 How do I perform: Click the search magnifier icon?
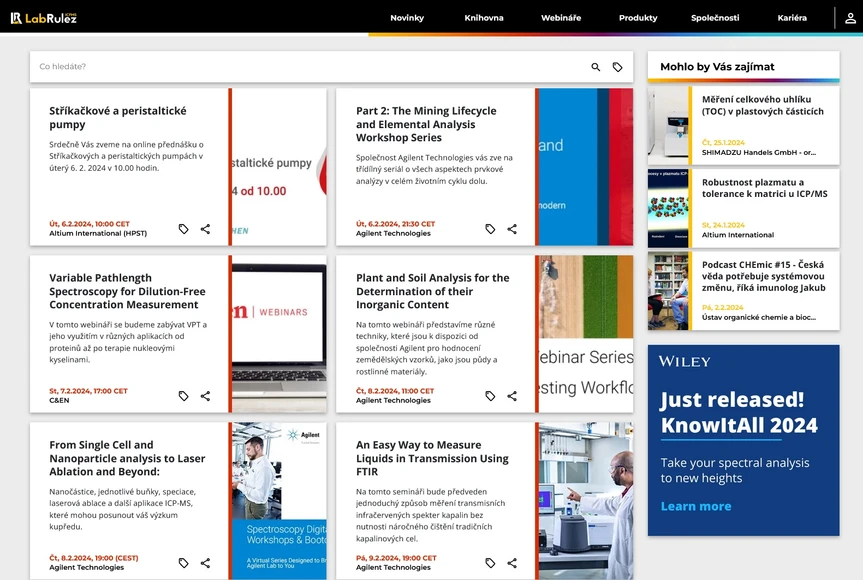click(x=596, y=67)
